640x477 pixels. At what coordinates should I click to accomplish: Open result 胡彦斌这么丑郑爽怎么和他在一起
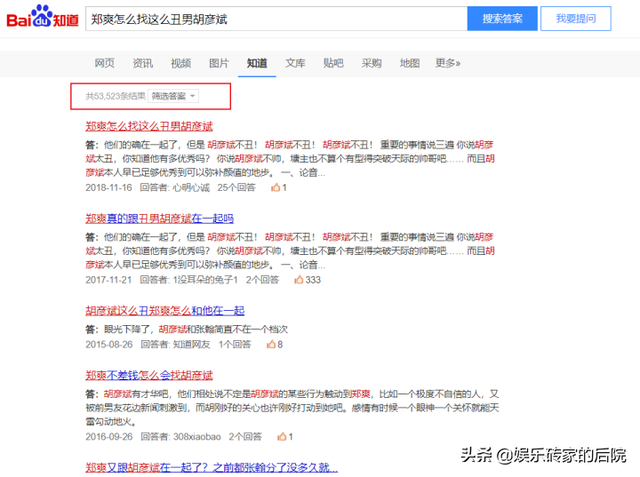165,311
